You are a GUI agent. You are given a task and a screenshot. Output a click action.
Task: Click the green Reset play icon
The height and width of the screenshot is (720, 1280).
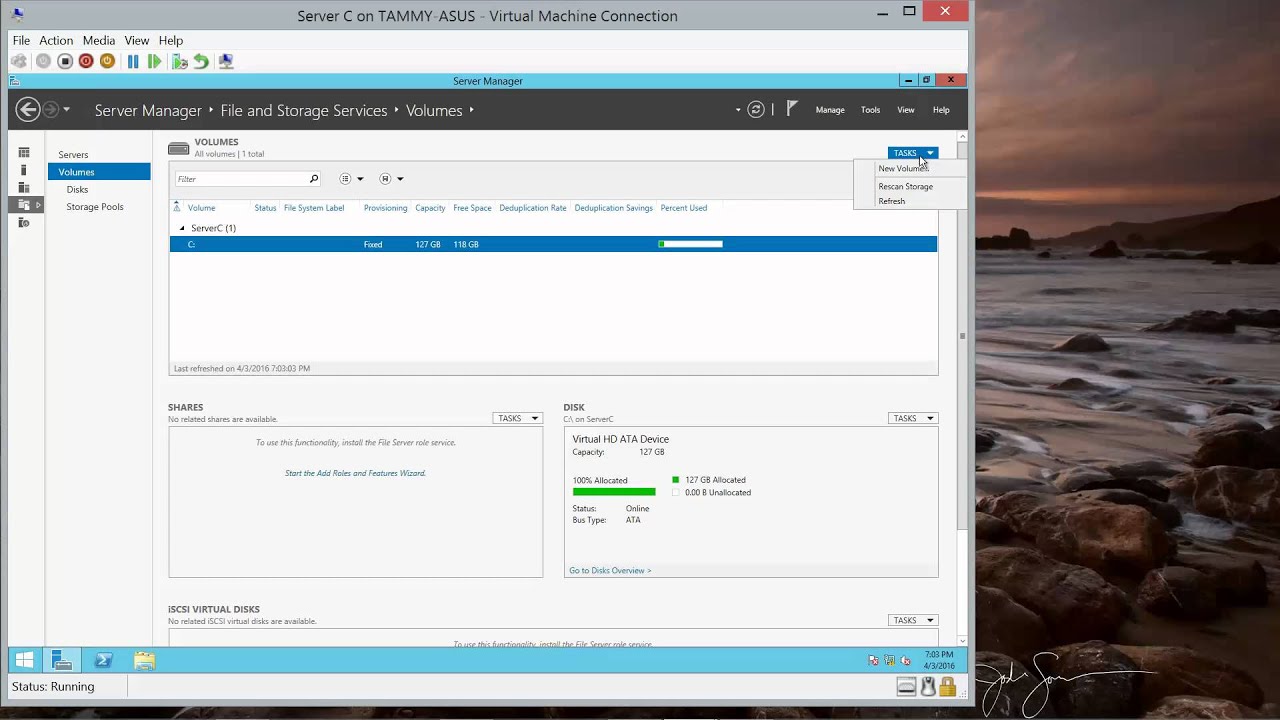(154, 61)
